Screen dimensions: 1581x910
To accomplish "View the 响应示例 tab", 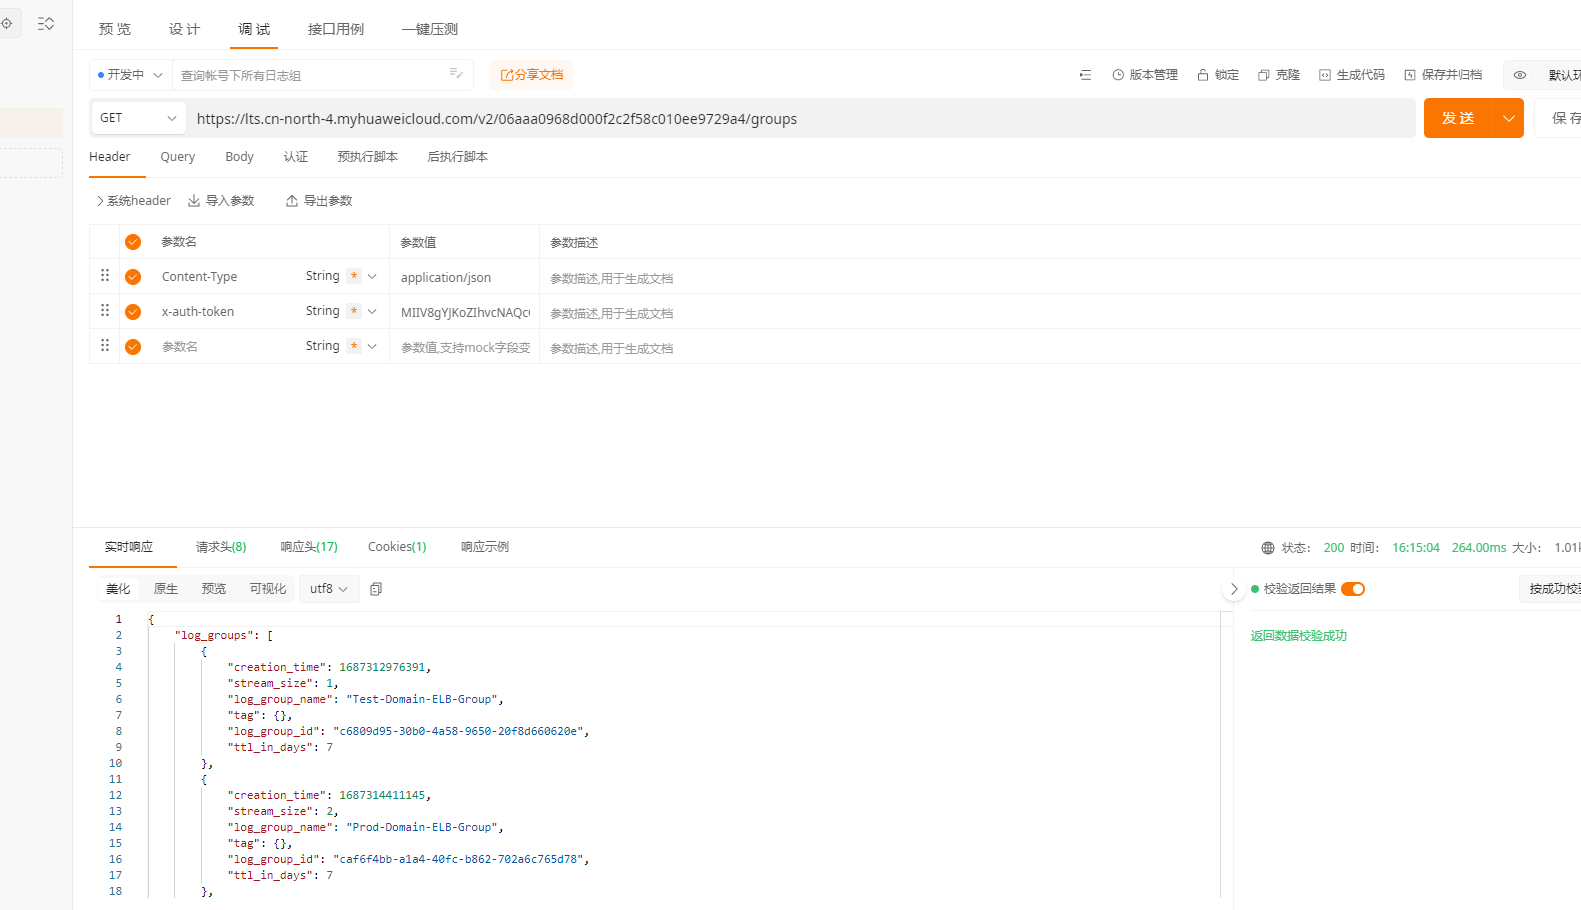I will pyautogui.click(x=485, y=547).
